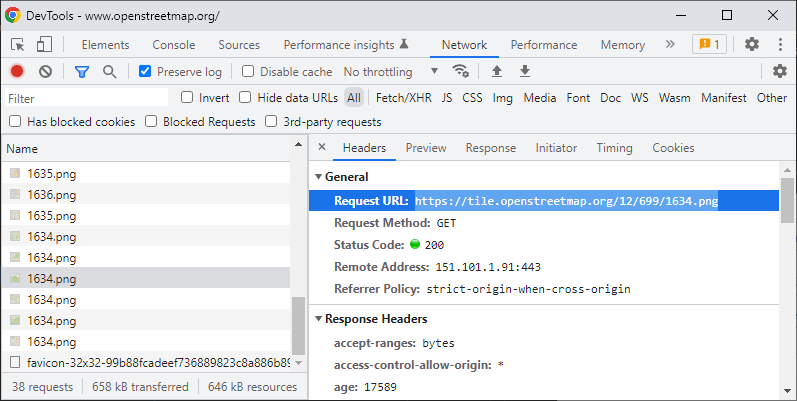Collapse the General section
This screenshot has width=797, height=401.
click(x=319, y=177)
